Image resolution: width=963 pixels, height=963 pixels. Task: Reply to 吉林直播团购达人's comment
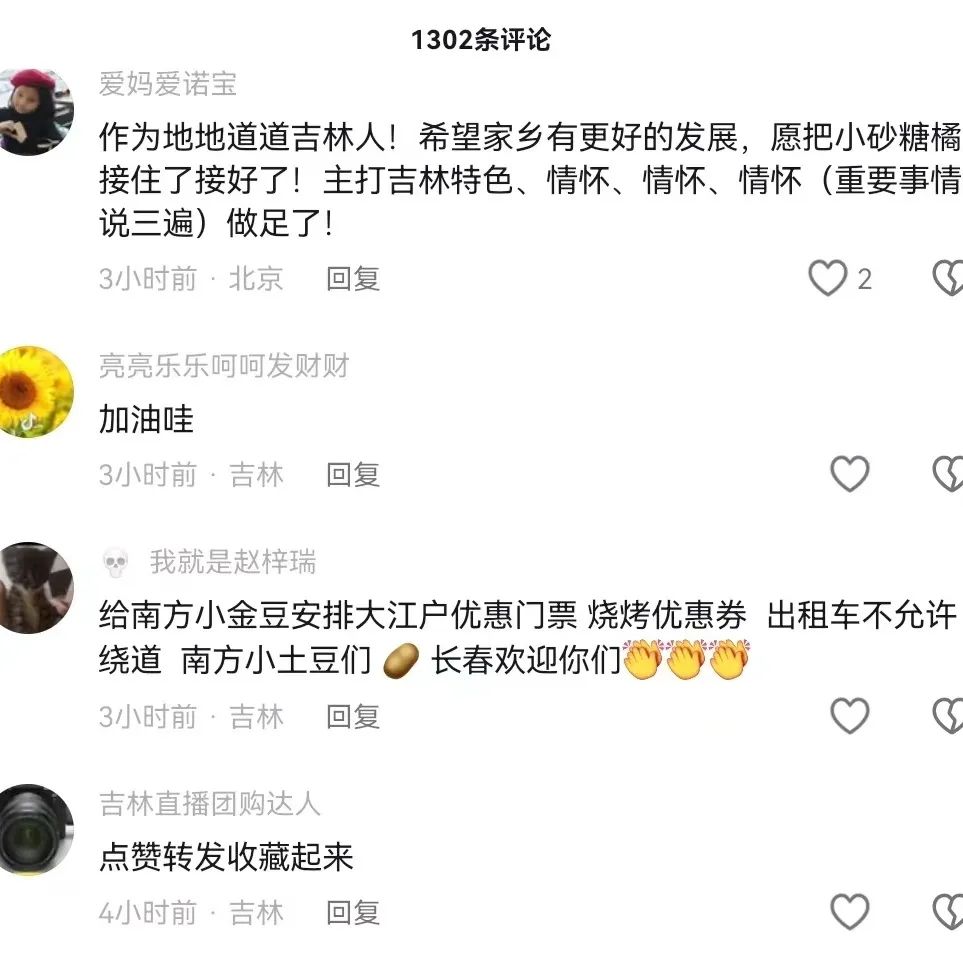[353, 912]
